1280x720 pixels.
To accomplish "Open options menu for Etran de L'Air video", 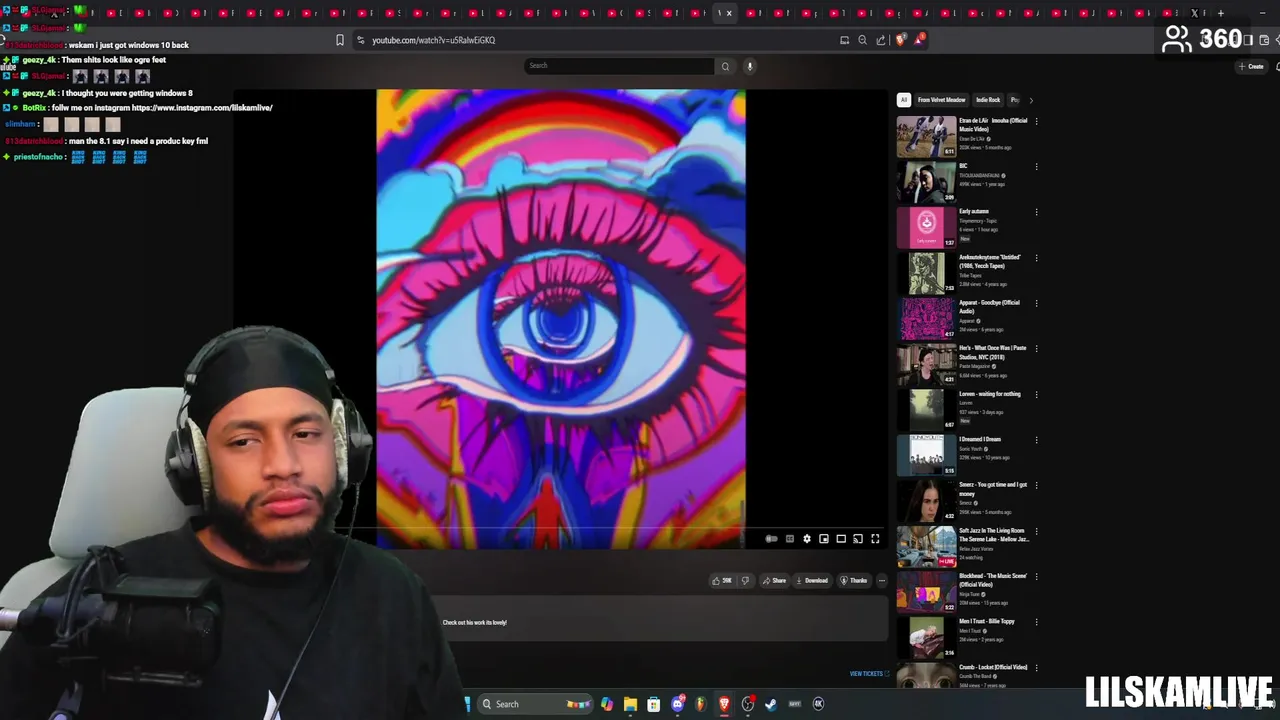I will [1036, 122].
